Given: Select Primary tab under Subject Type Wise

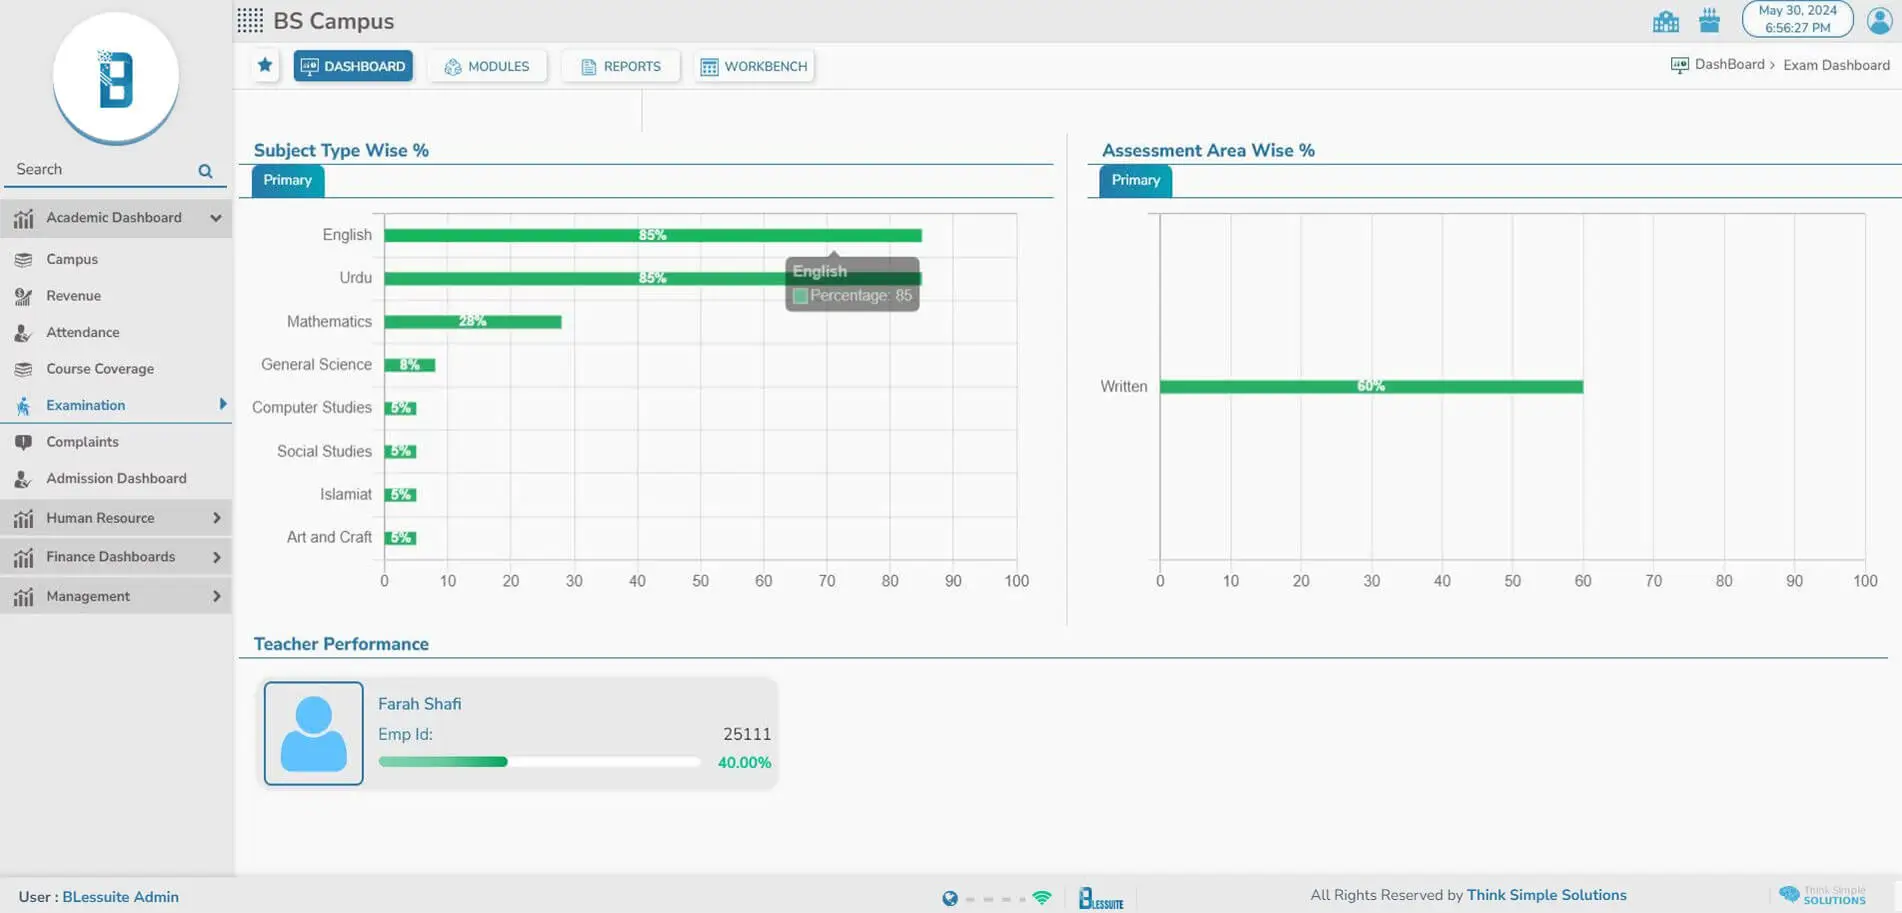Looking at the screenshot, I should click(x=287, y=180).
